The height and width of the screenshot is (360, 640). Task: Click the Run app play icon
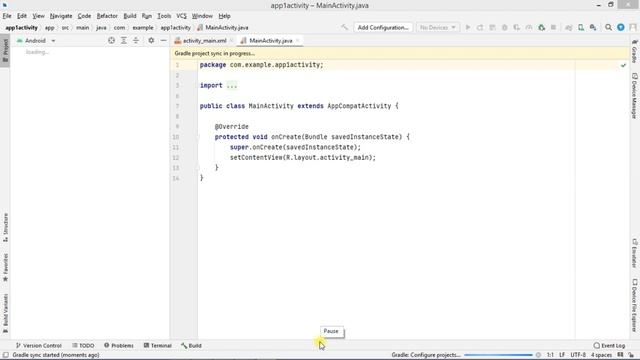[x=468, y=27]
